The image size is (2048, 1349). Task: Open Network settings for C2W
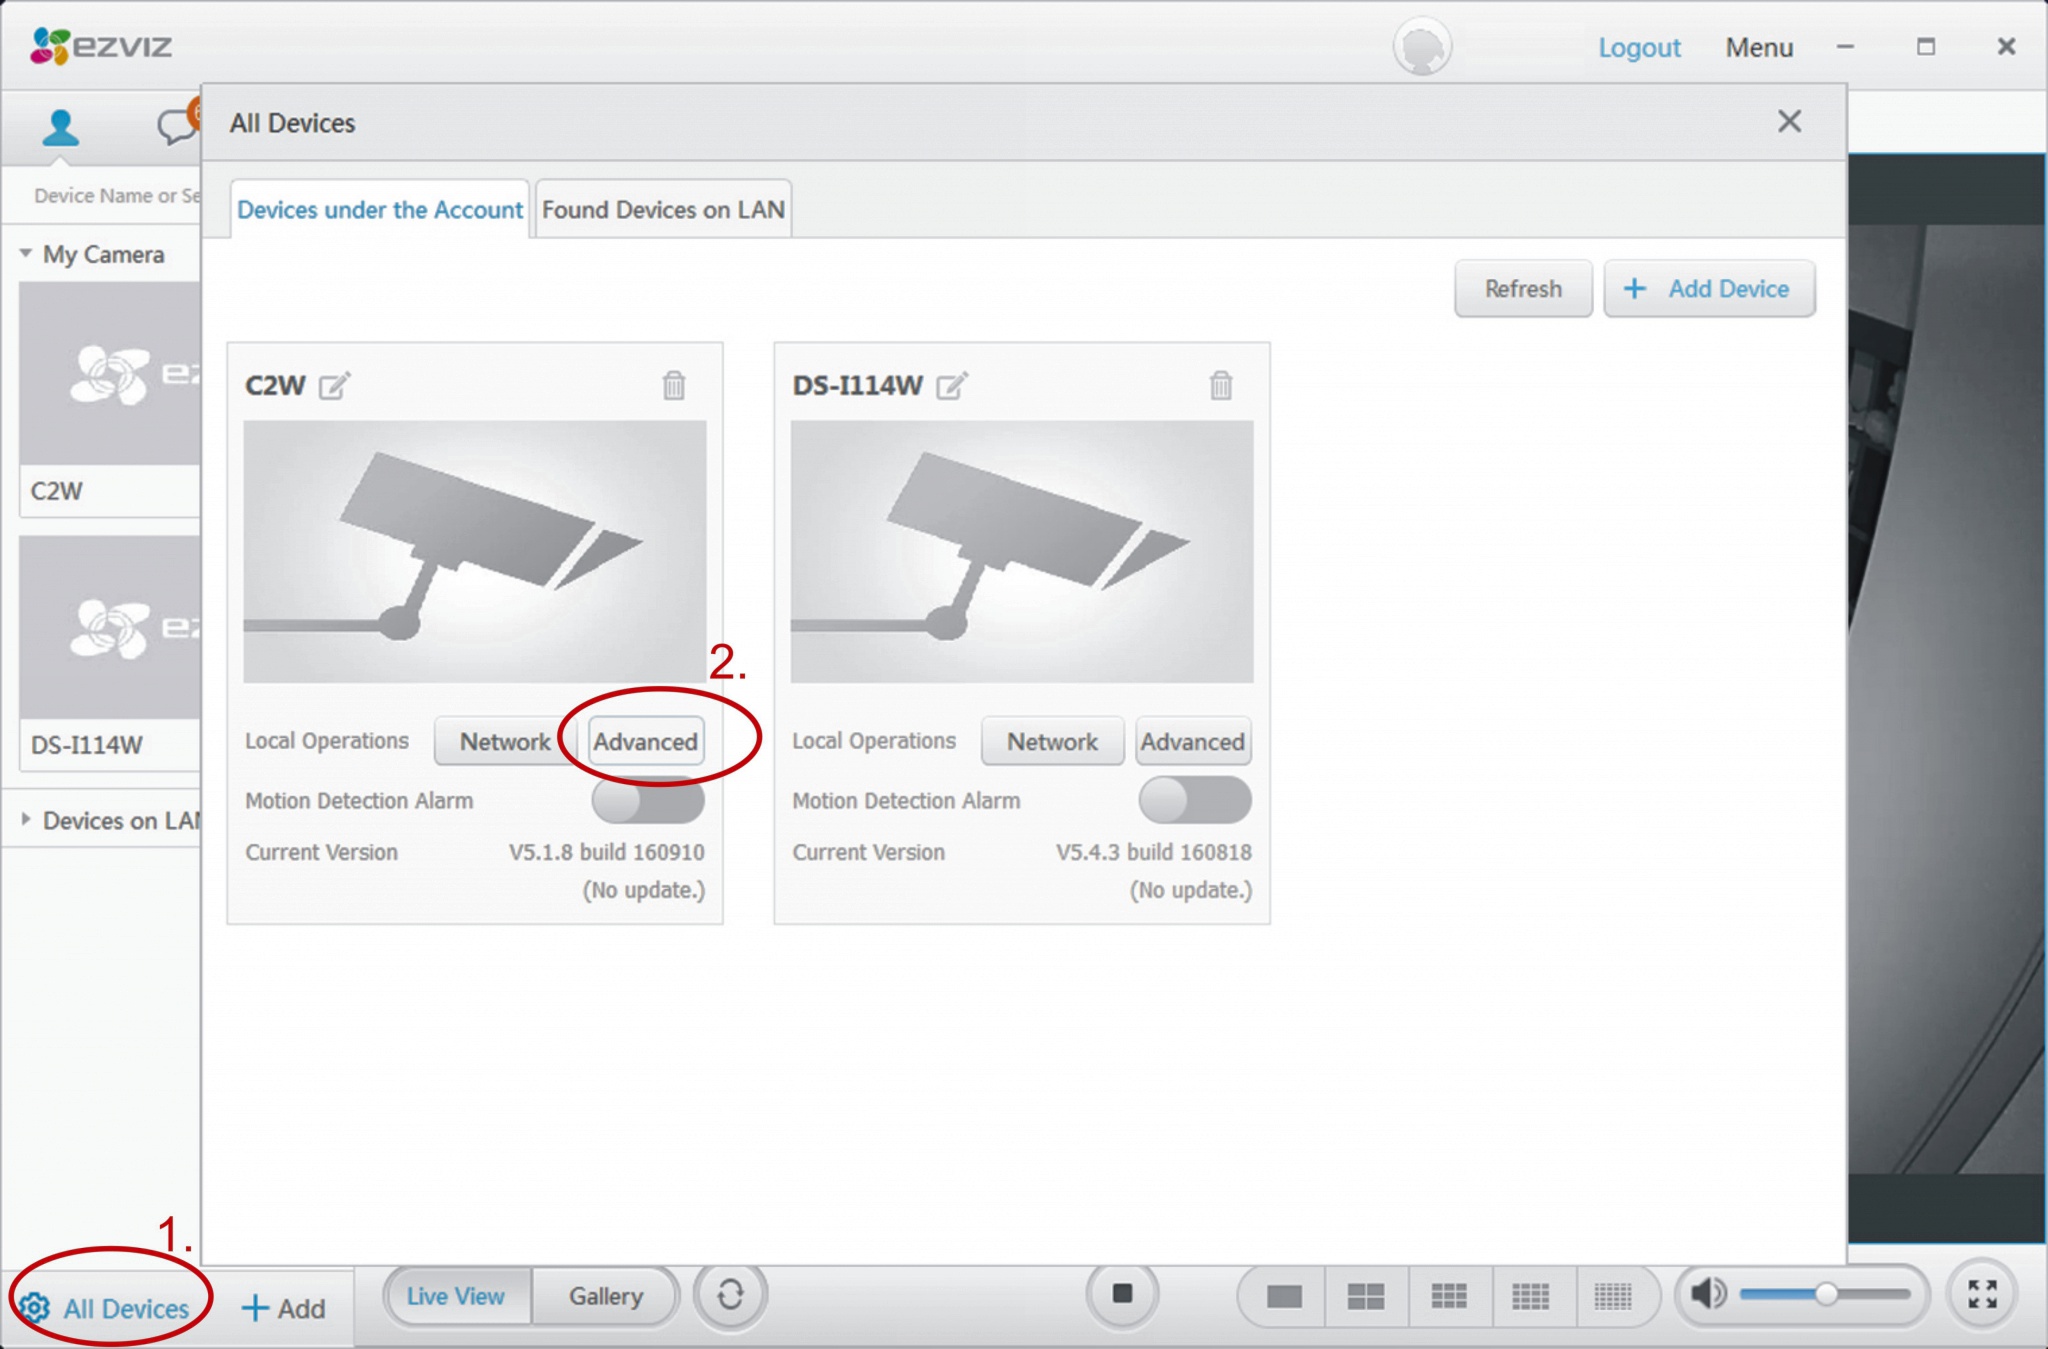point(505,742)
